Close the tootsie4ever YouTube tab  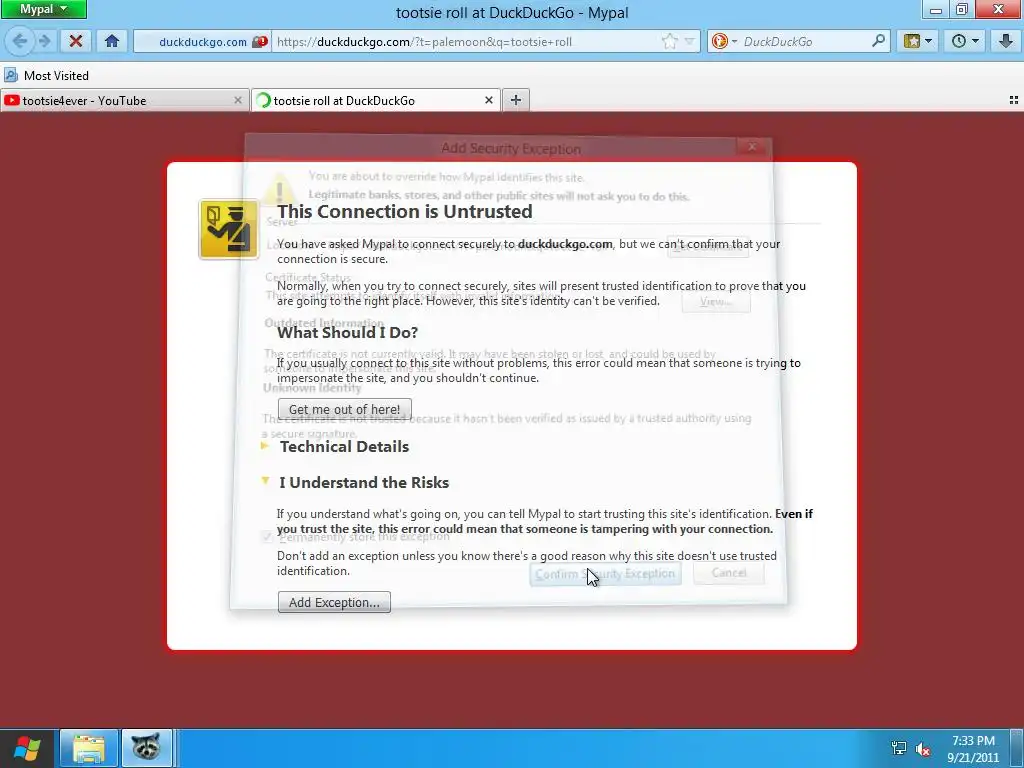(x=238, y=101)
